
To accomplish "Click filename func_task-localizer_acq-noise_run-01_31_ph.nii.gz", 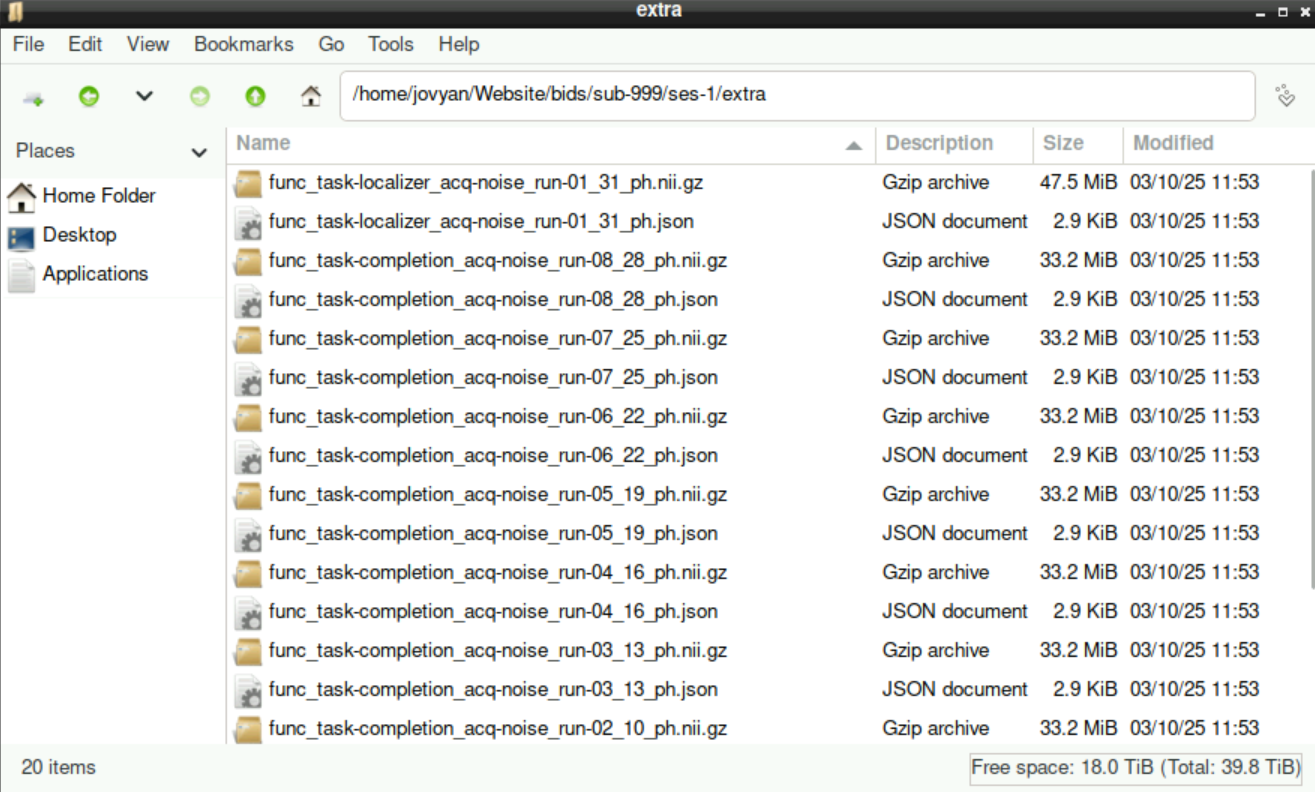I will pos(486,183).
